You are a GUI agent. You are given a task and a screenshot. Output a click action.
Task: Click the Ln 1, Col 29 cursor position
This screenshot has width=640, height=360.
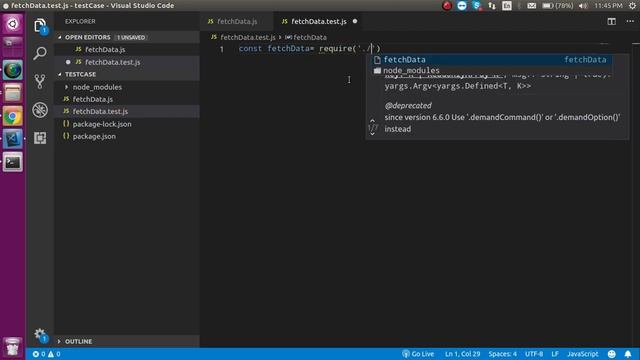tap(462, 354)
